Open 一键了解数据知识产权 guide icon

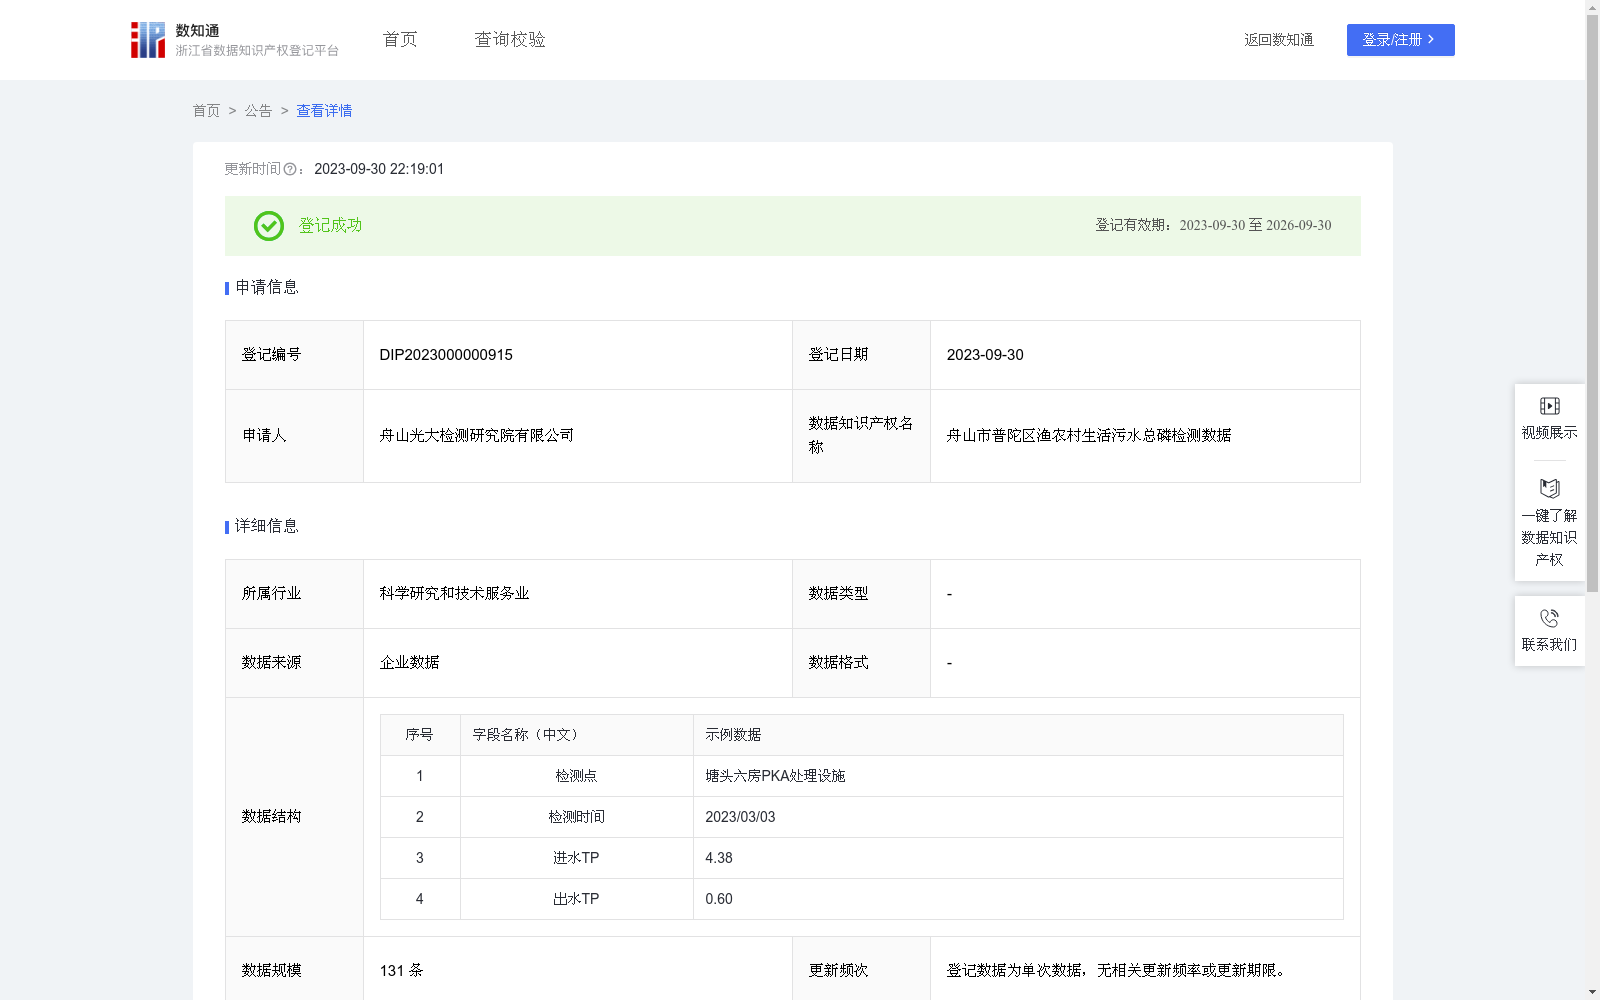[1549, 489]
